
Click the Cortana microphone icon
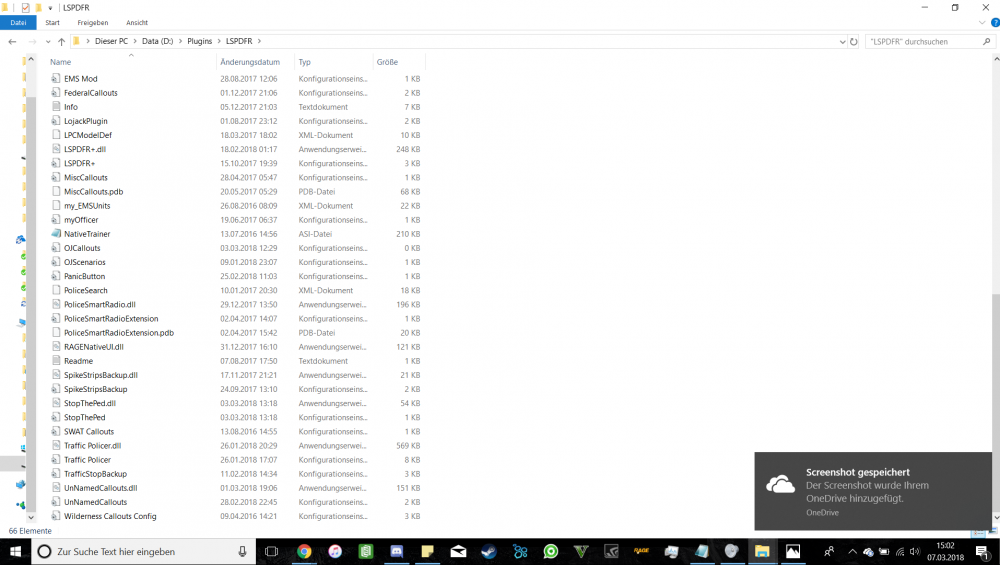(242, 552)
